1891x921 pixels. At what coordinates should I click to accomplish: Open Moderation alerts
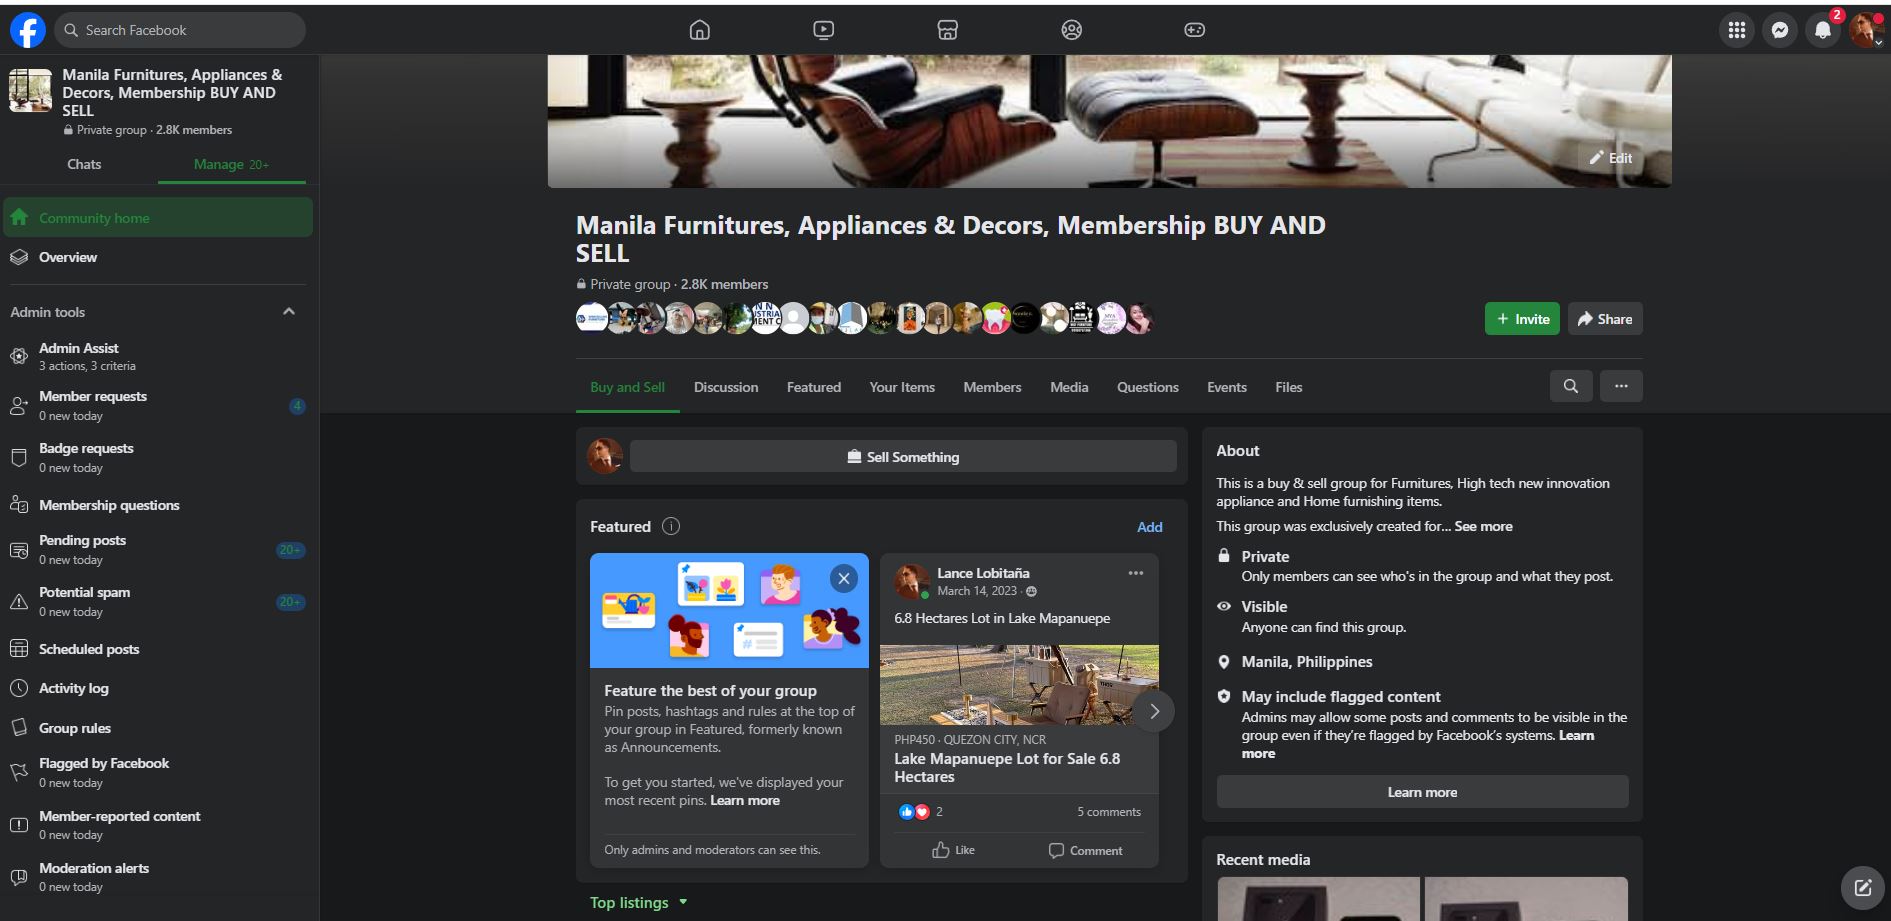pos(158,877)
